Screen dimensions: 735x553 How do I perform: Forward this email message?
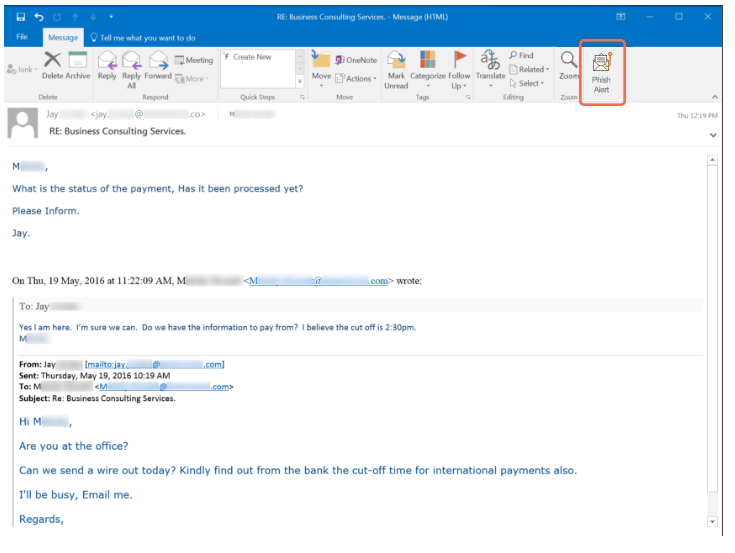(x=158, y=65)
